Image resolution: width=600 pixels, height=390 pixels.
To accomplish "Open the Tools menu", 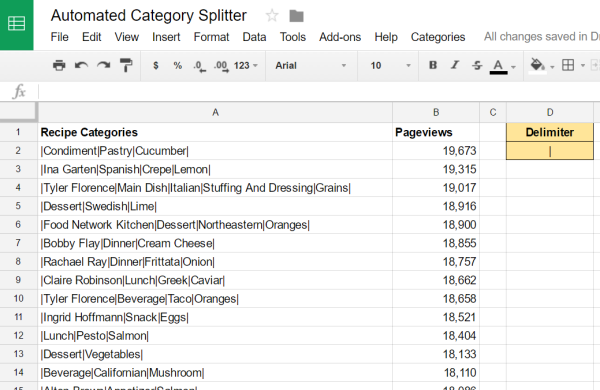I will pyautogui.click(x=293, y=37).
